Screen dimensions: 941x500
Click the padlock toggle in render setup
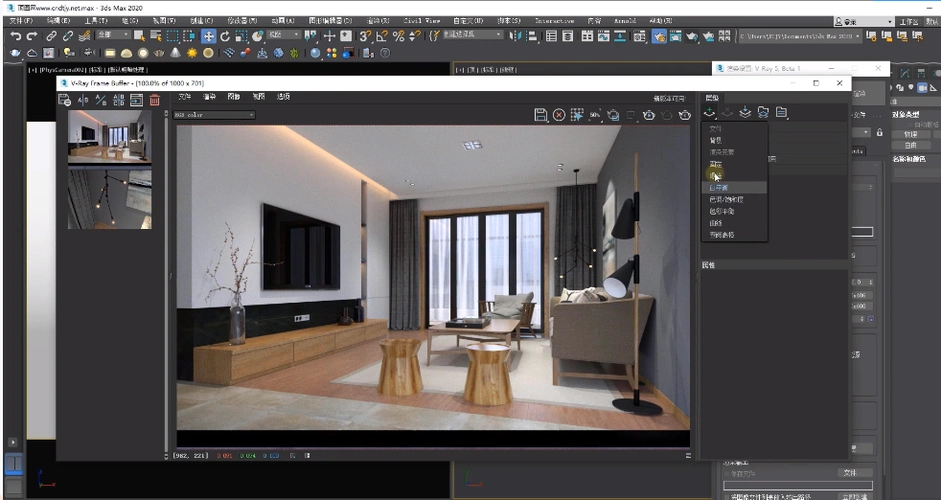pos(879,132)
